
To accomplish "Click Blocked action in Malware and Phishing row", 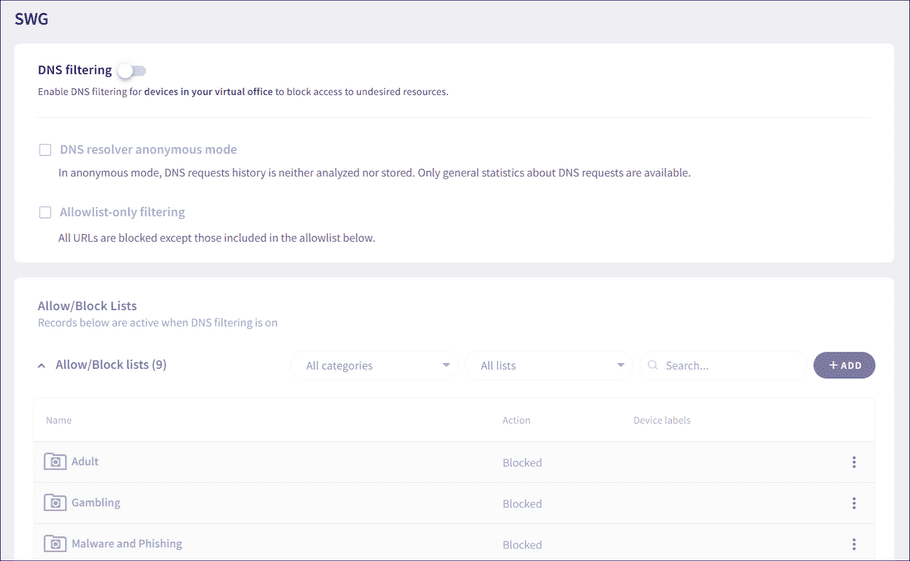I will 522,545.
